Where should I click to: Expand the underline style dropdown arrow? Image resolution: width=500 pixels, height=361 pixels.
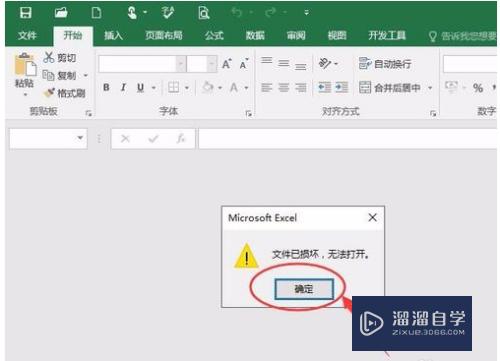pyautogui.click(x=153, y=88)
